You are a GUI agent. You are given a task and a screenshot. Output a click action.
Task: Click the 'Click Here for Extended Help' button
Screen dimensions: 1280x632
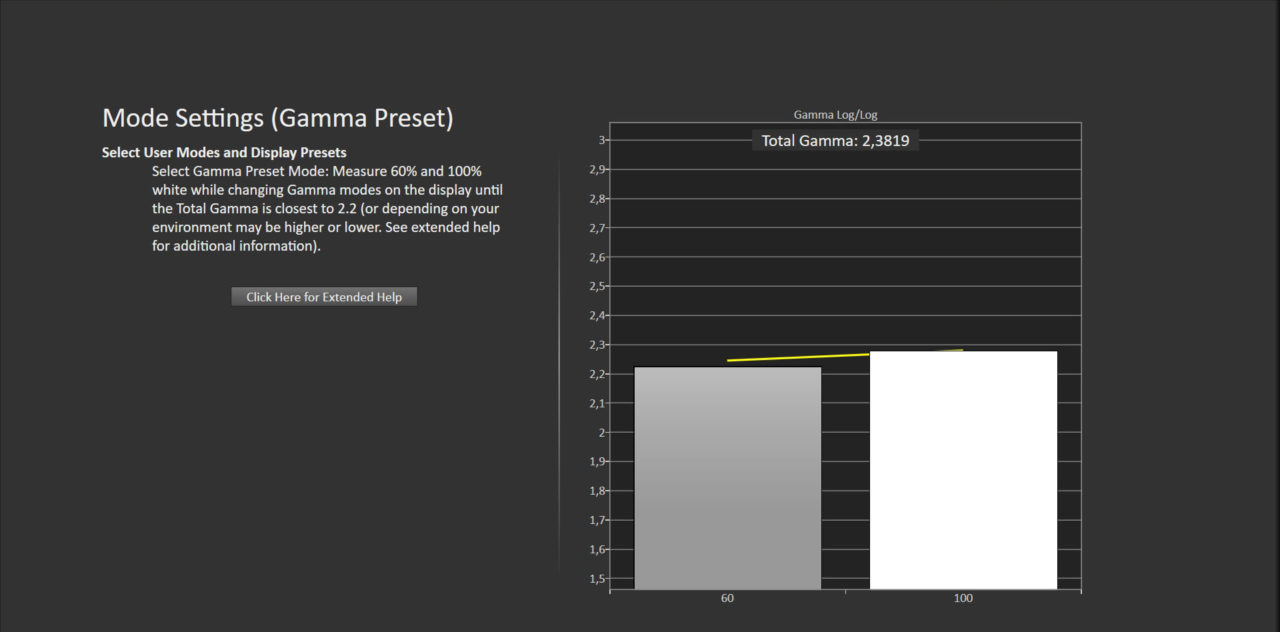(x=324, y=297)
